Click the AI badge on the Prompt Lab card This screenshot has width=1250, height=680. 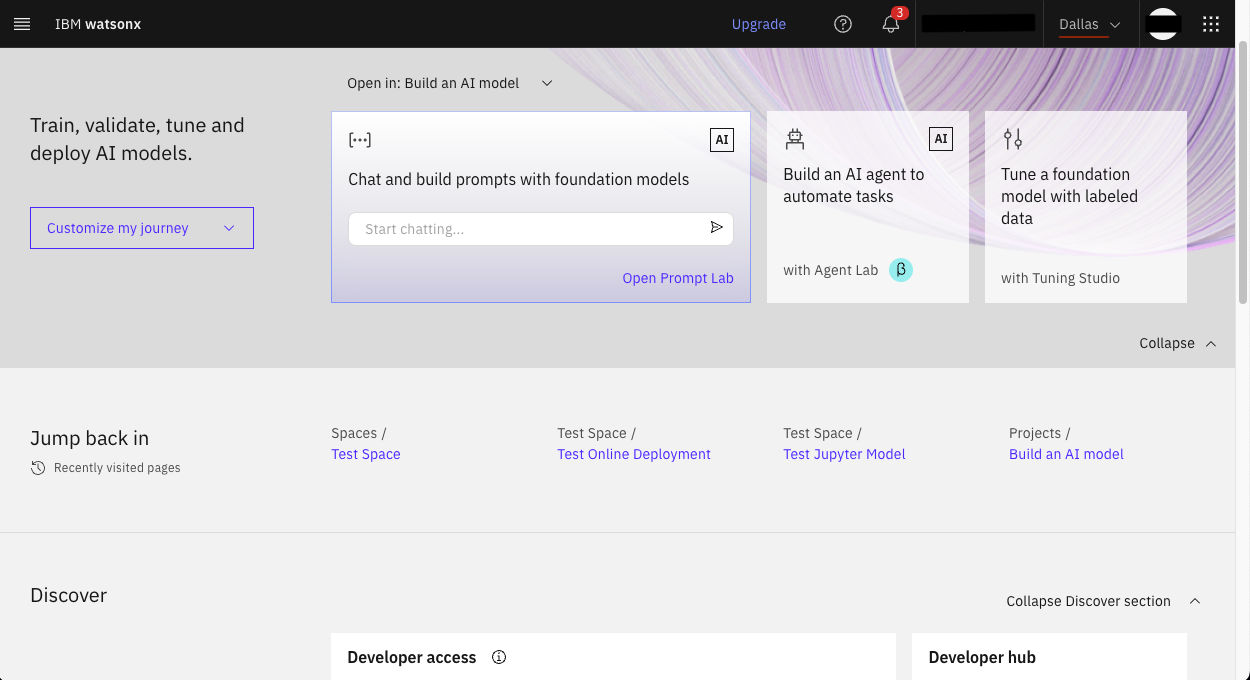coord(722,140)
